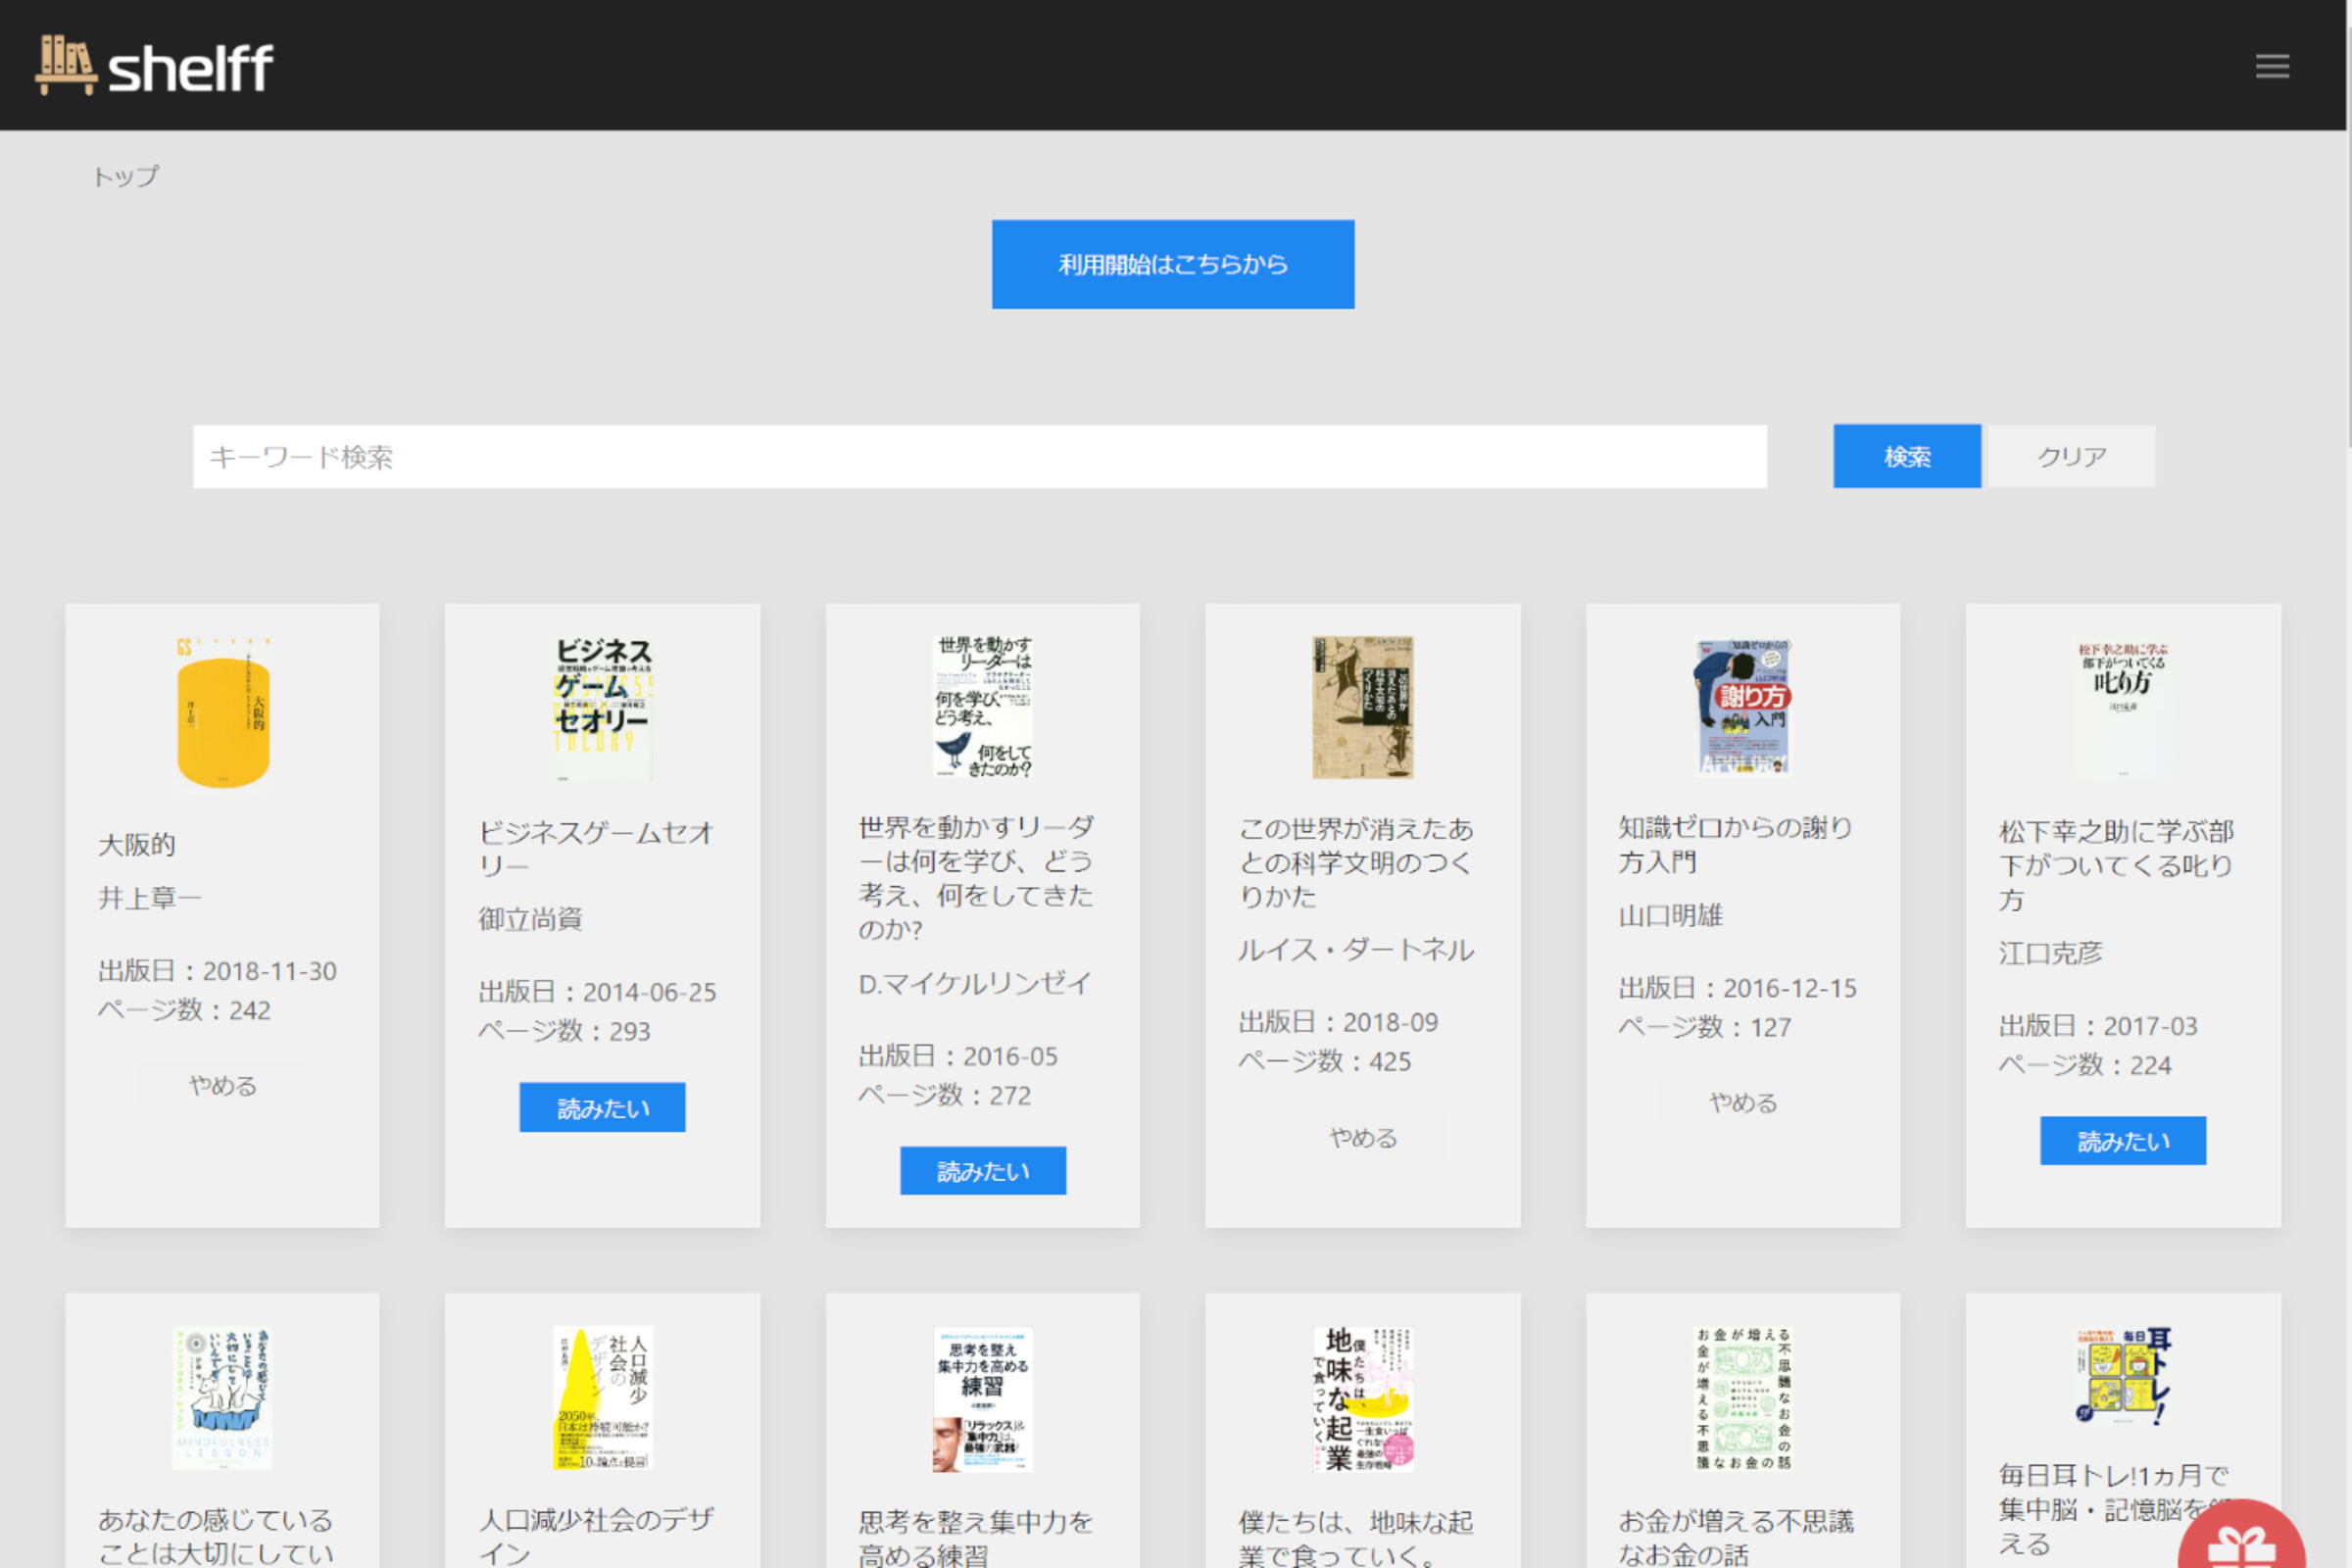This screenshot has height=1568, width=2352.
Task: Click author name 江口克彦
Action: tap(2051, 953)
